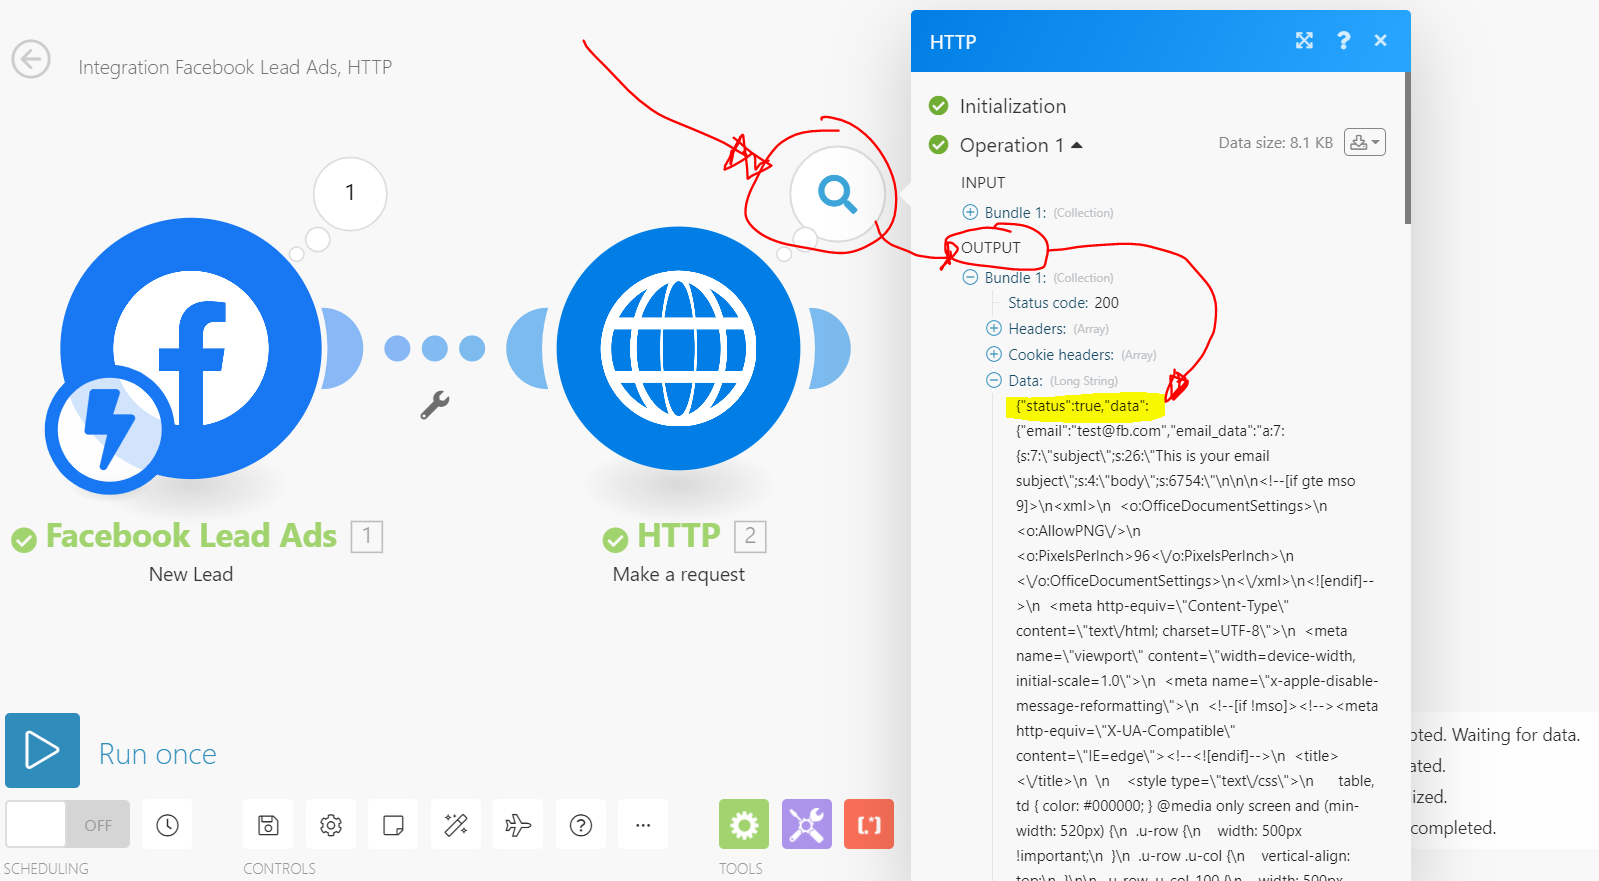Click the explain flow airplane icon
1599x881 pixels.
tap(518, 825)
